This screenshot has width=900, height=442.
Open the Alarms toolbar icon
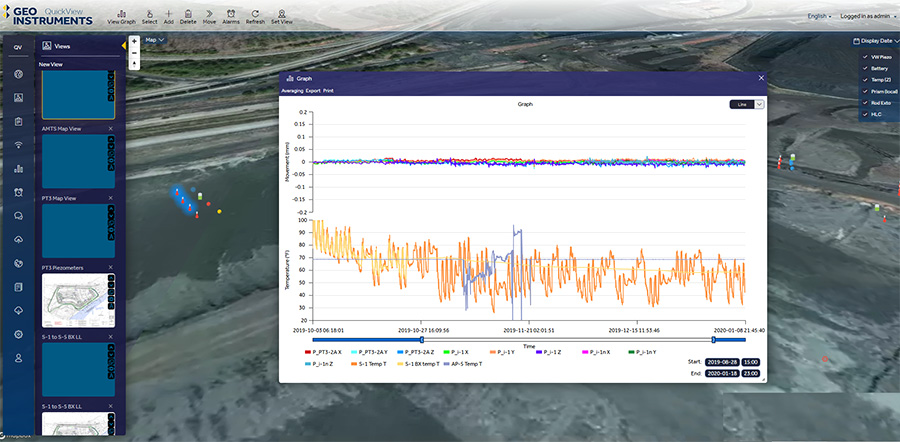tap(230, 15)
